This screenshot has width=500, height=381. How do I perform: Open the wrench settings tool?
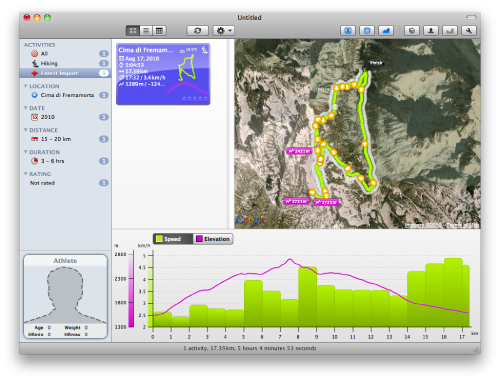click(x=469, y=31)
